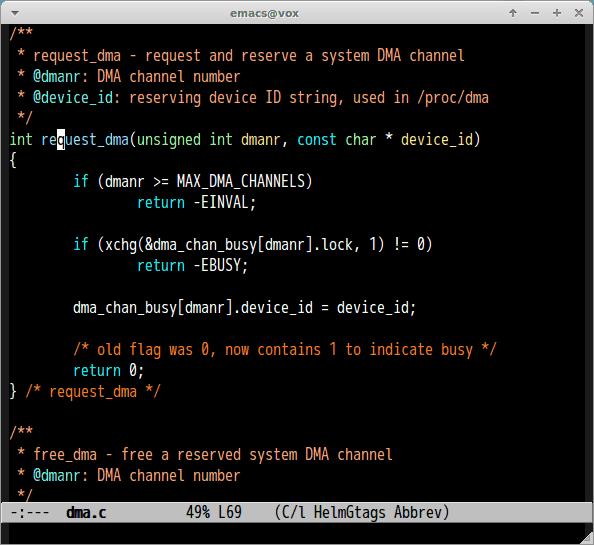Click the 49% position indicator in mode line

click(198, 513)
